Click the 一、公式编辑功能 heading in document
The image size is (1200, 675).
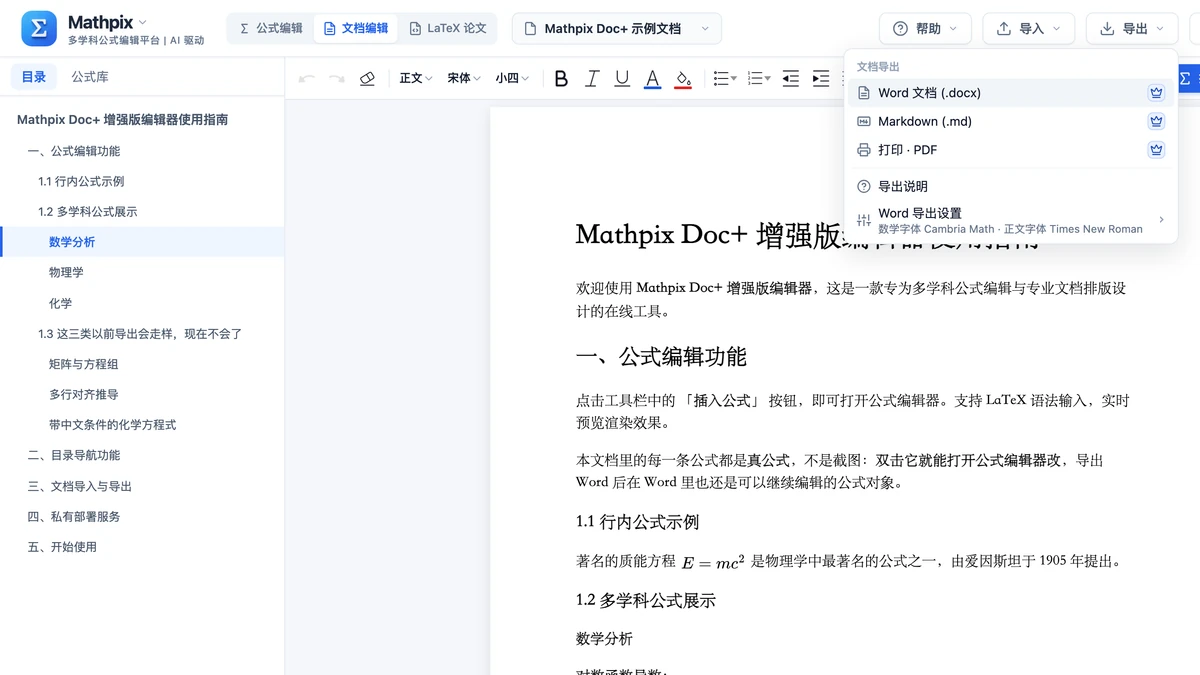coord(661,357)
